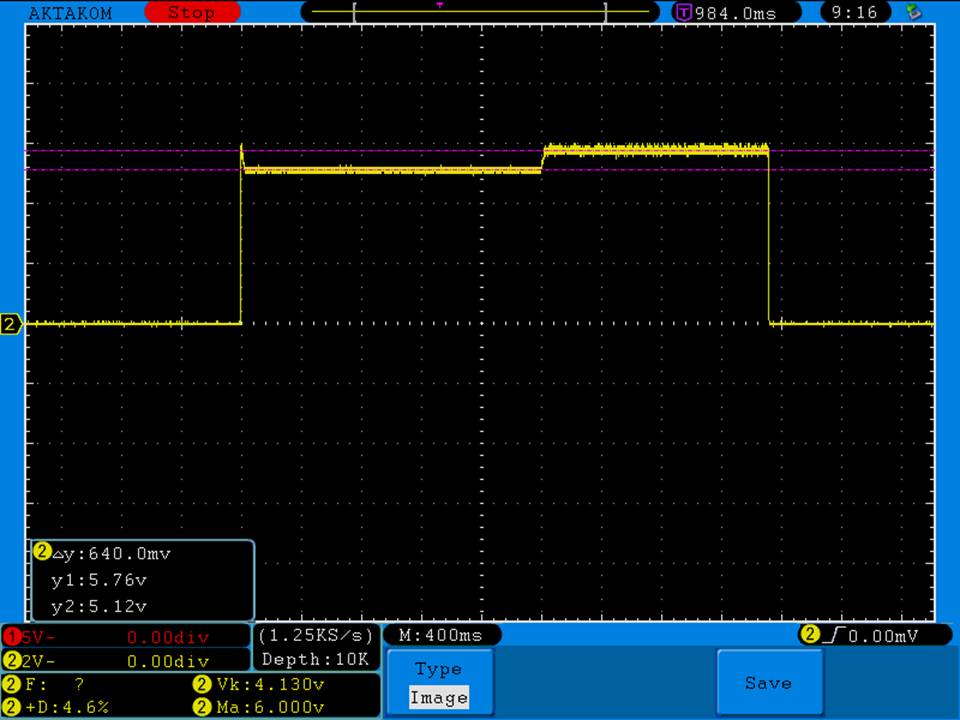This screenshot has height=720, width=960.
Task: Click the channel 2 ground level marker
Action: (12, 324)
